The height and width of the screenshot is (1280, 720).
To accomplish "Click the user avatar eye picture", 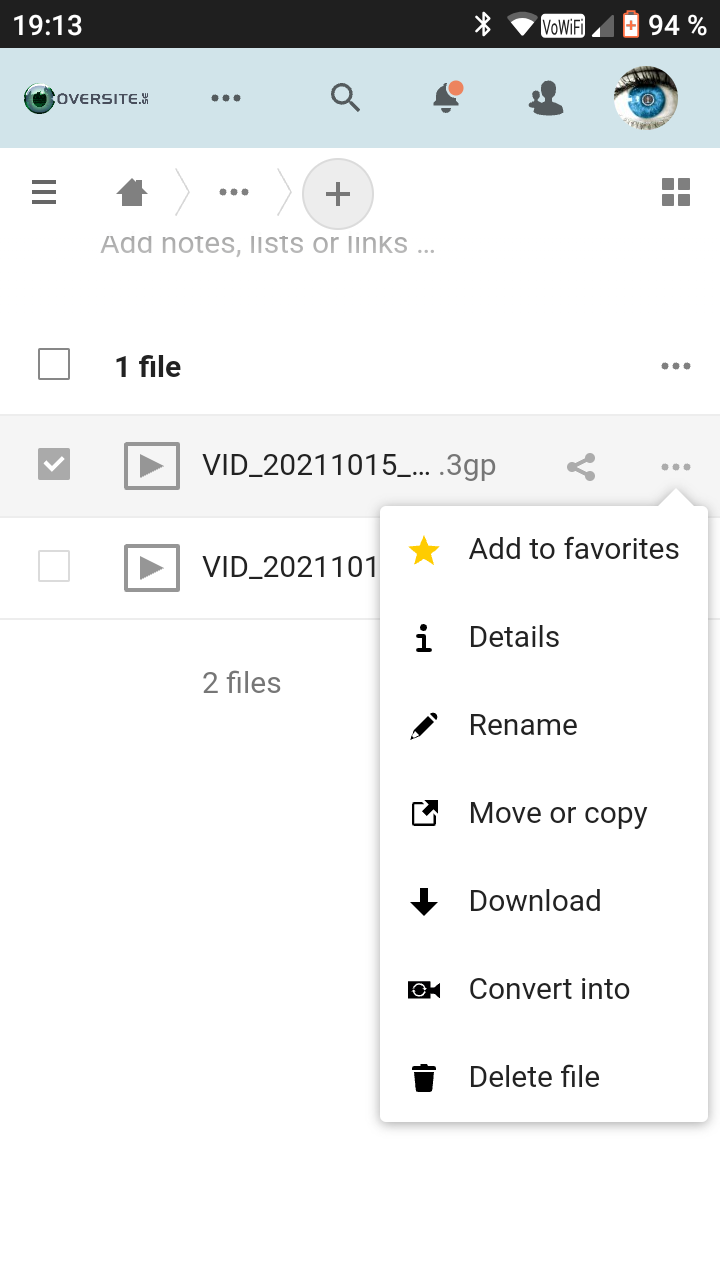I will click(645, 98).
